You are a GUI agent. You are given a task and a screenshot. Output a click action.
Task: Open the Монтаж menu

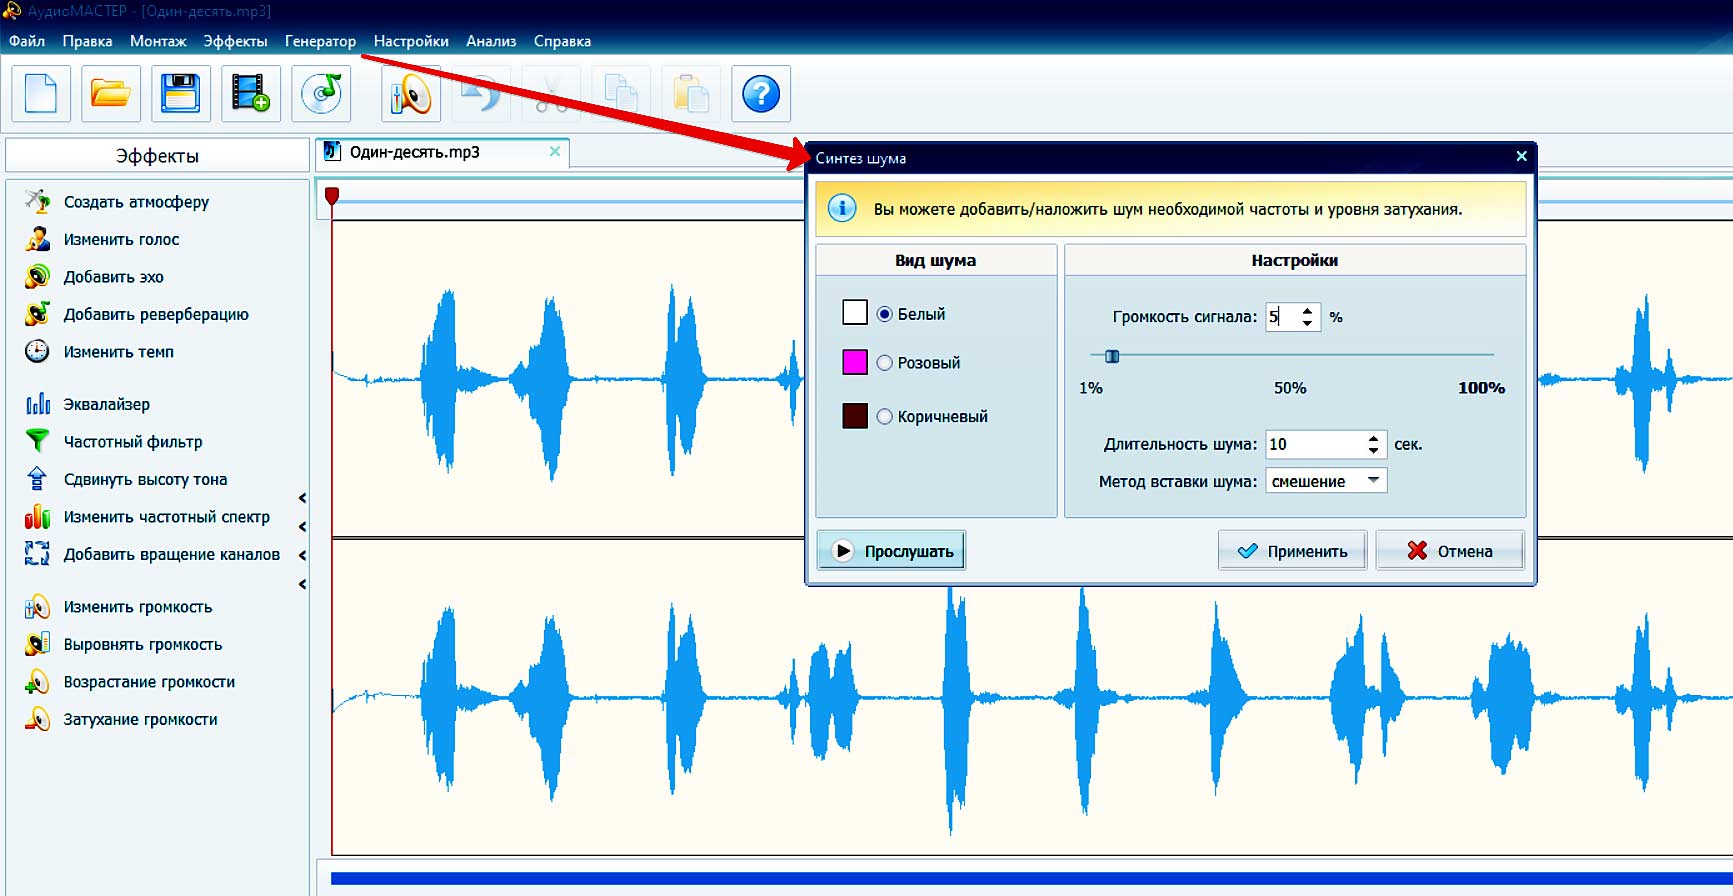point(158,41)
